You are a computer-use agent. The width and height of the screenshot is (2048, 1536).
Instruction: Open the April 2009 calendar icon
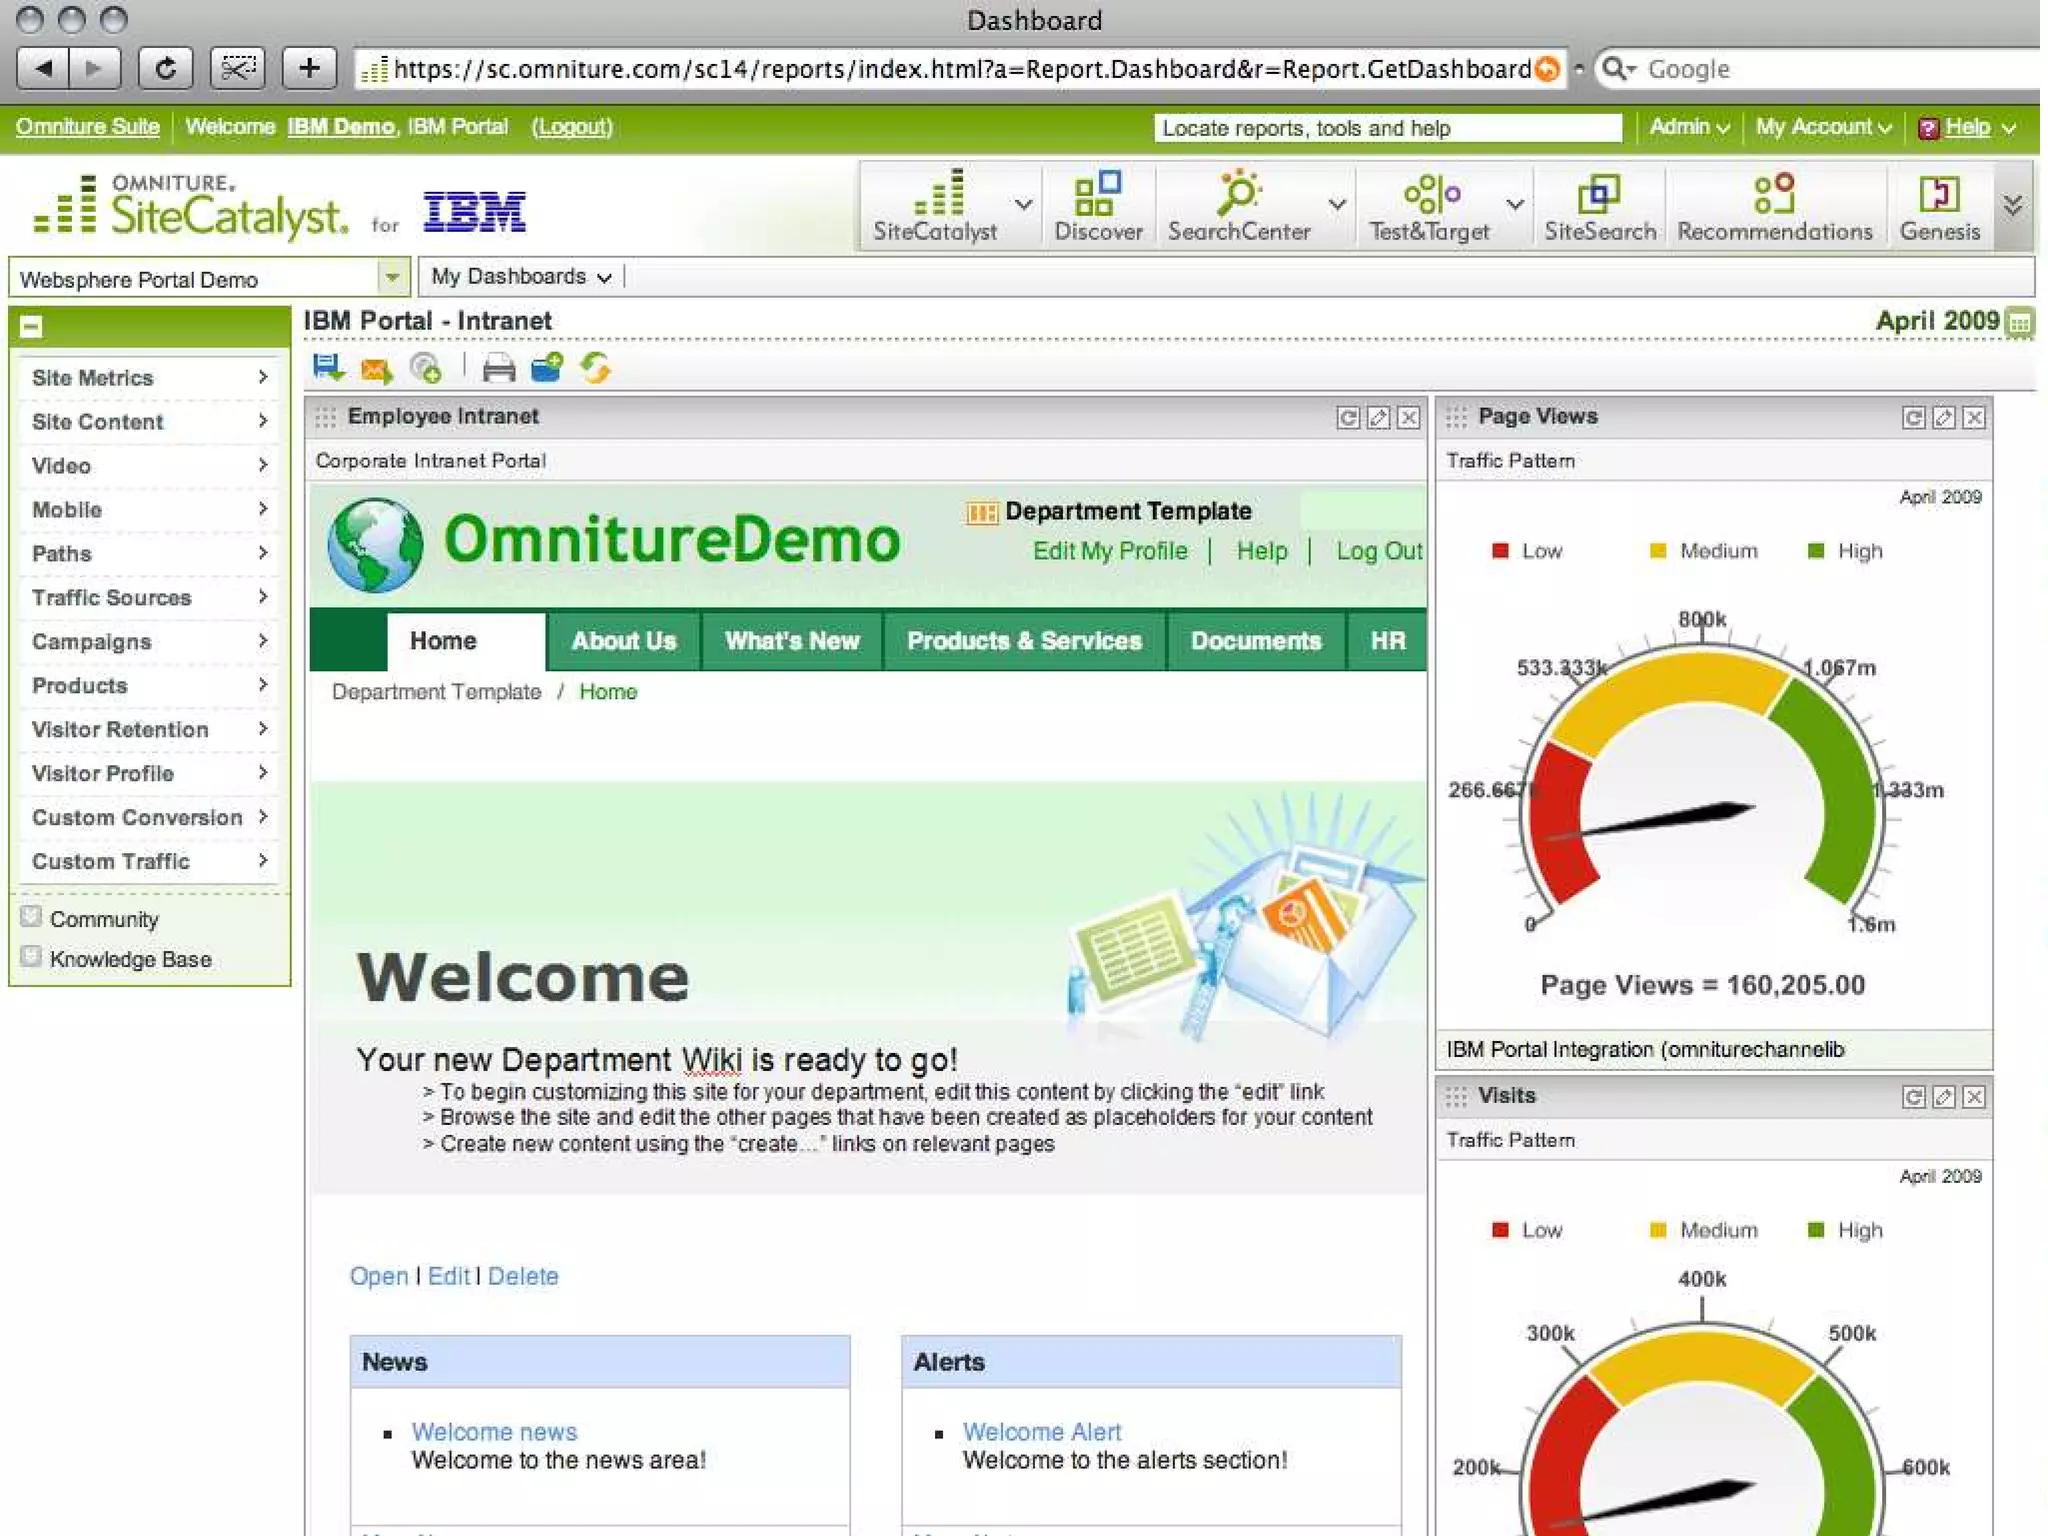(2020, 323)
